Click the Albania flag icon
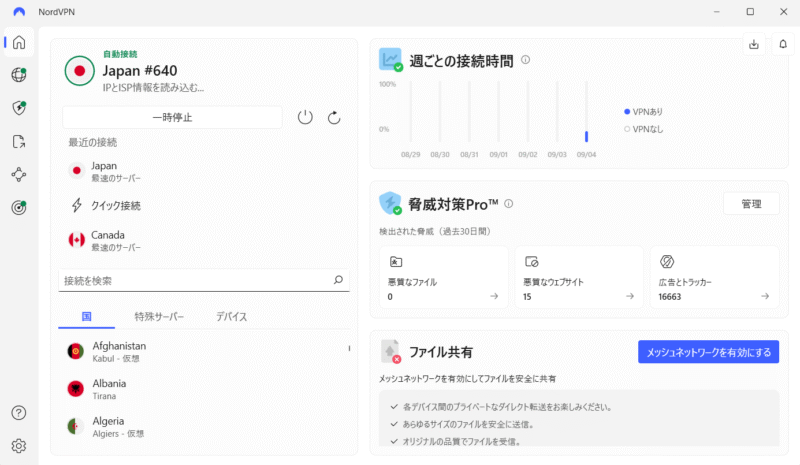This screenshot has height=465, width=800. pyautogui.click(x=76, y=388)
